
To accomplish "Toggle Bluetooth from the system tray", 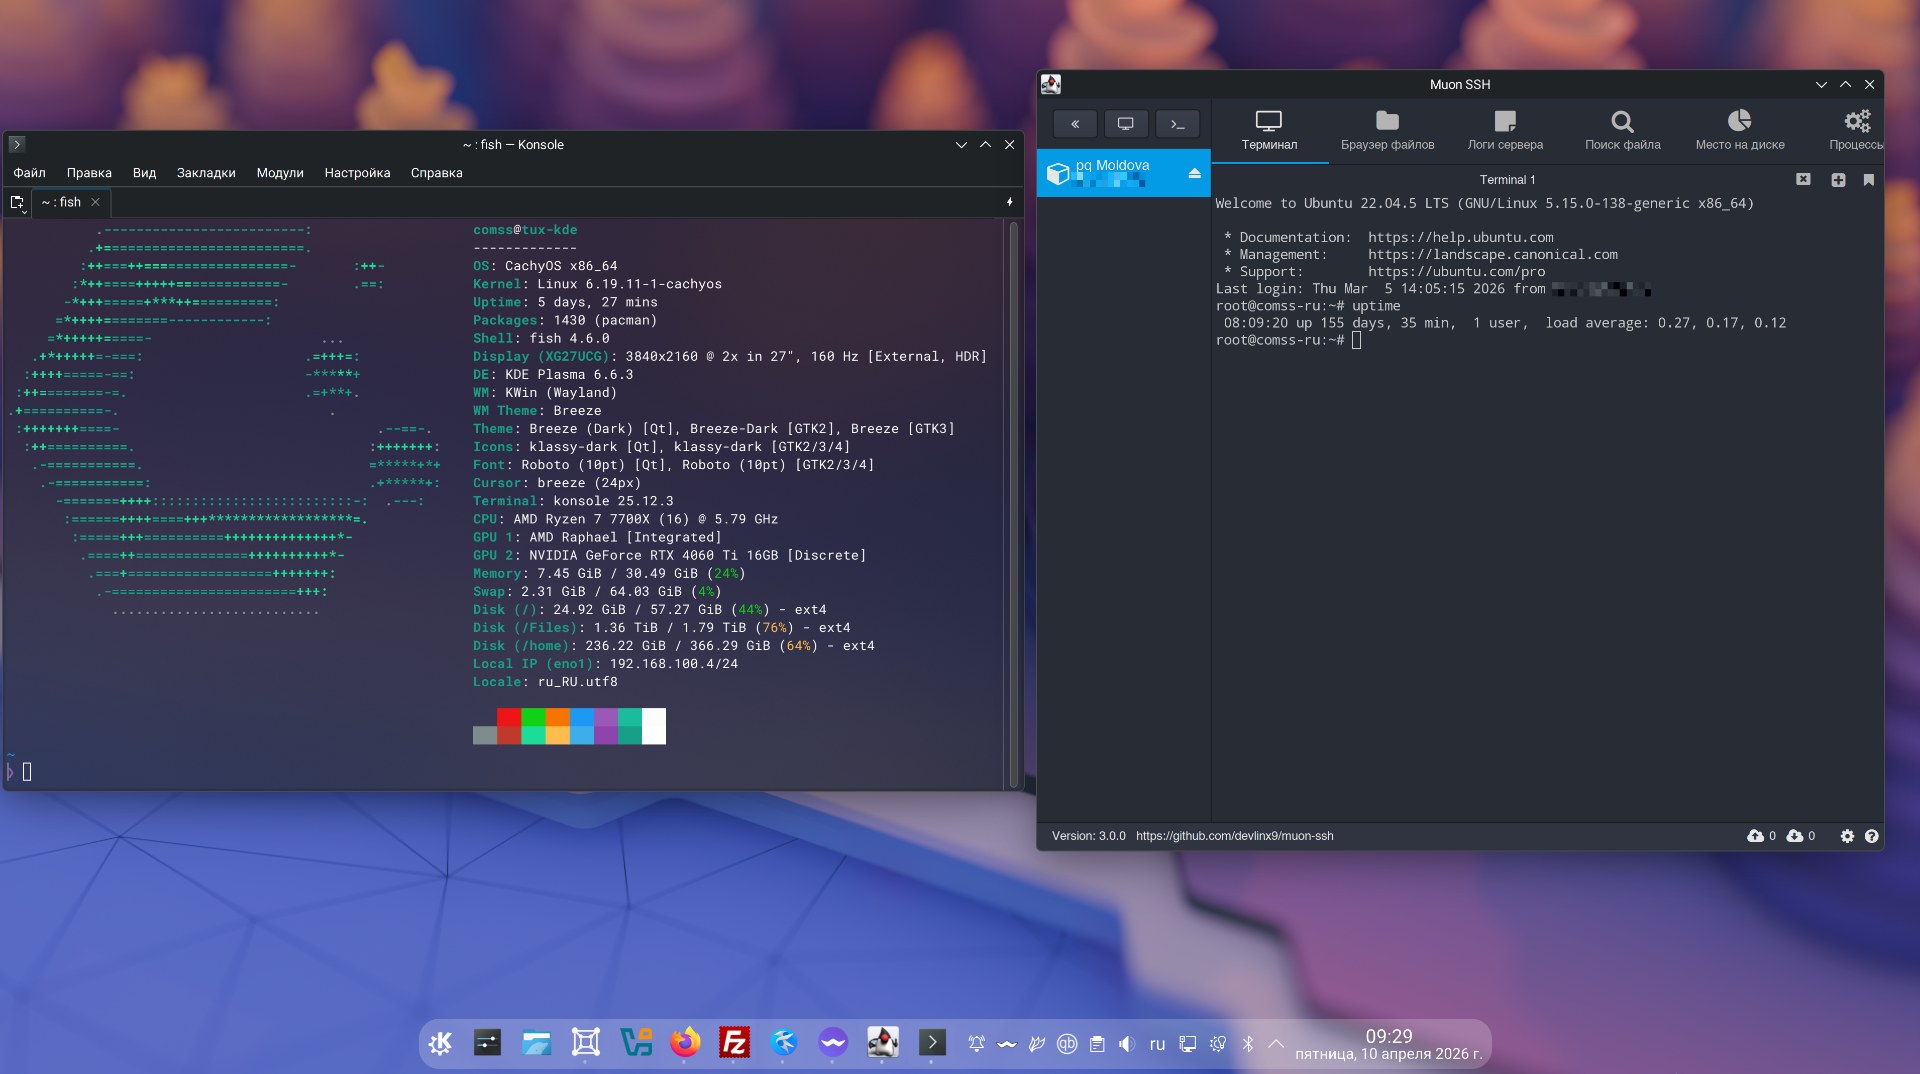I will [x=1248, y=1044].
